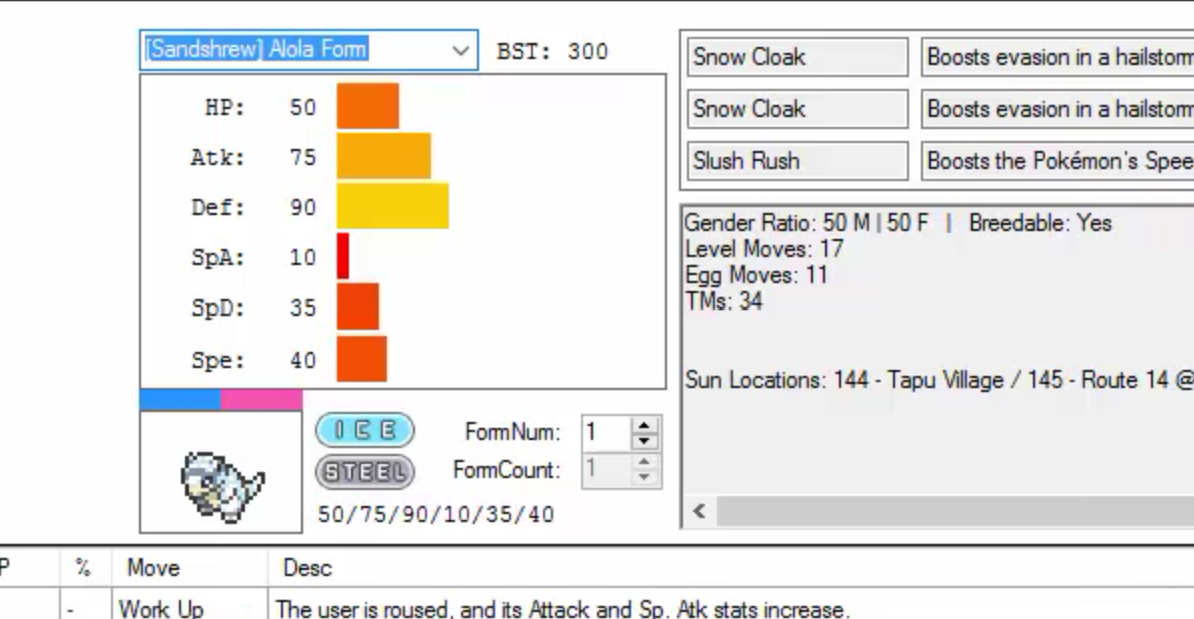Click the blue color bar above sprite
1194x619 pixels.
(x=180, y=399)
